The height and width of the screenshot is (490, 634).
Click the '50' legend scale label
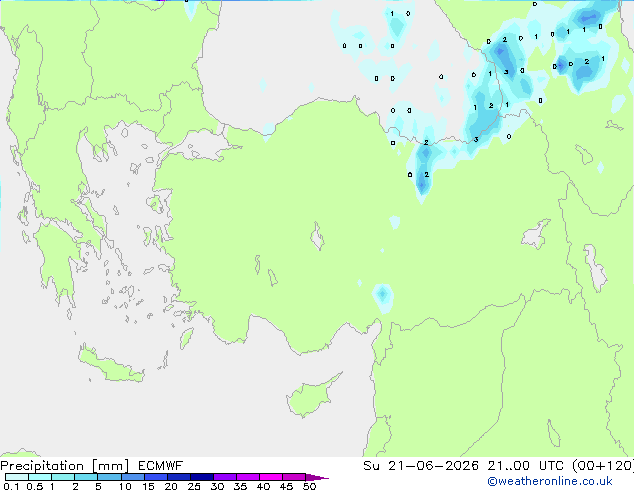[x=309, y=486]
